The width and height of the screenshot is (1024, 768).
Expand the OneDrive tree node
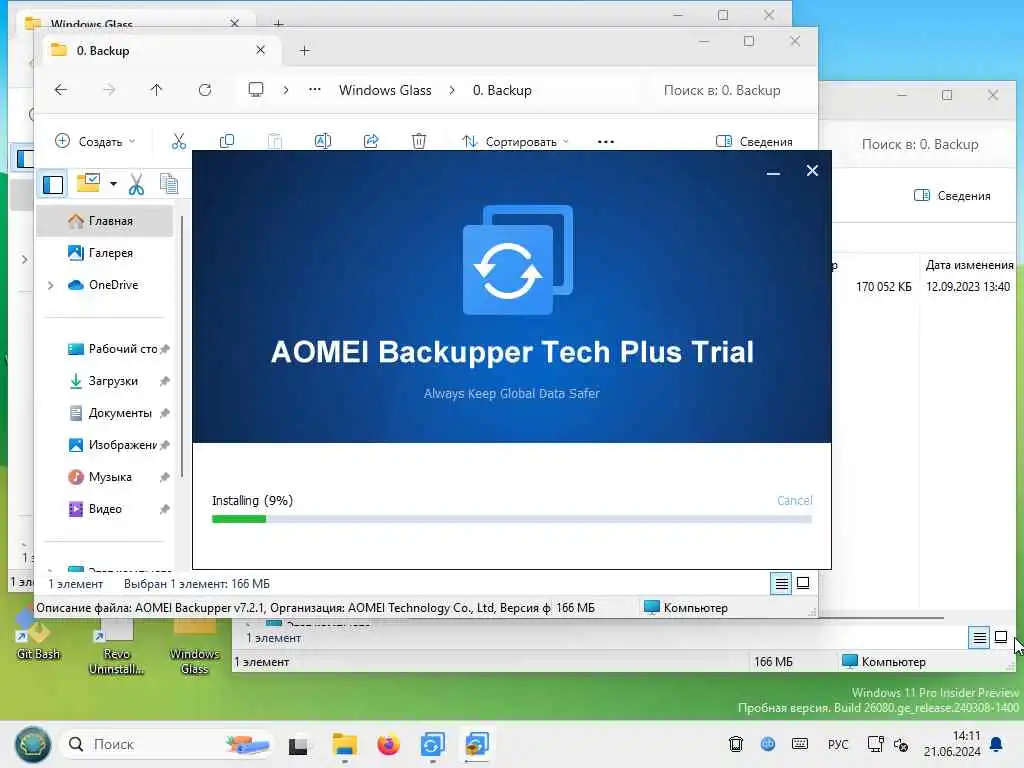tap(50, 285)
